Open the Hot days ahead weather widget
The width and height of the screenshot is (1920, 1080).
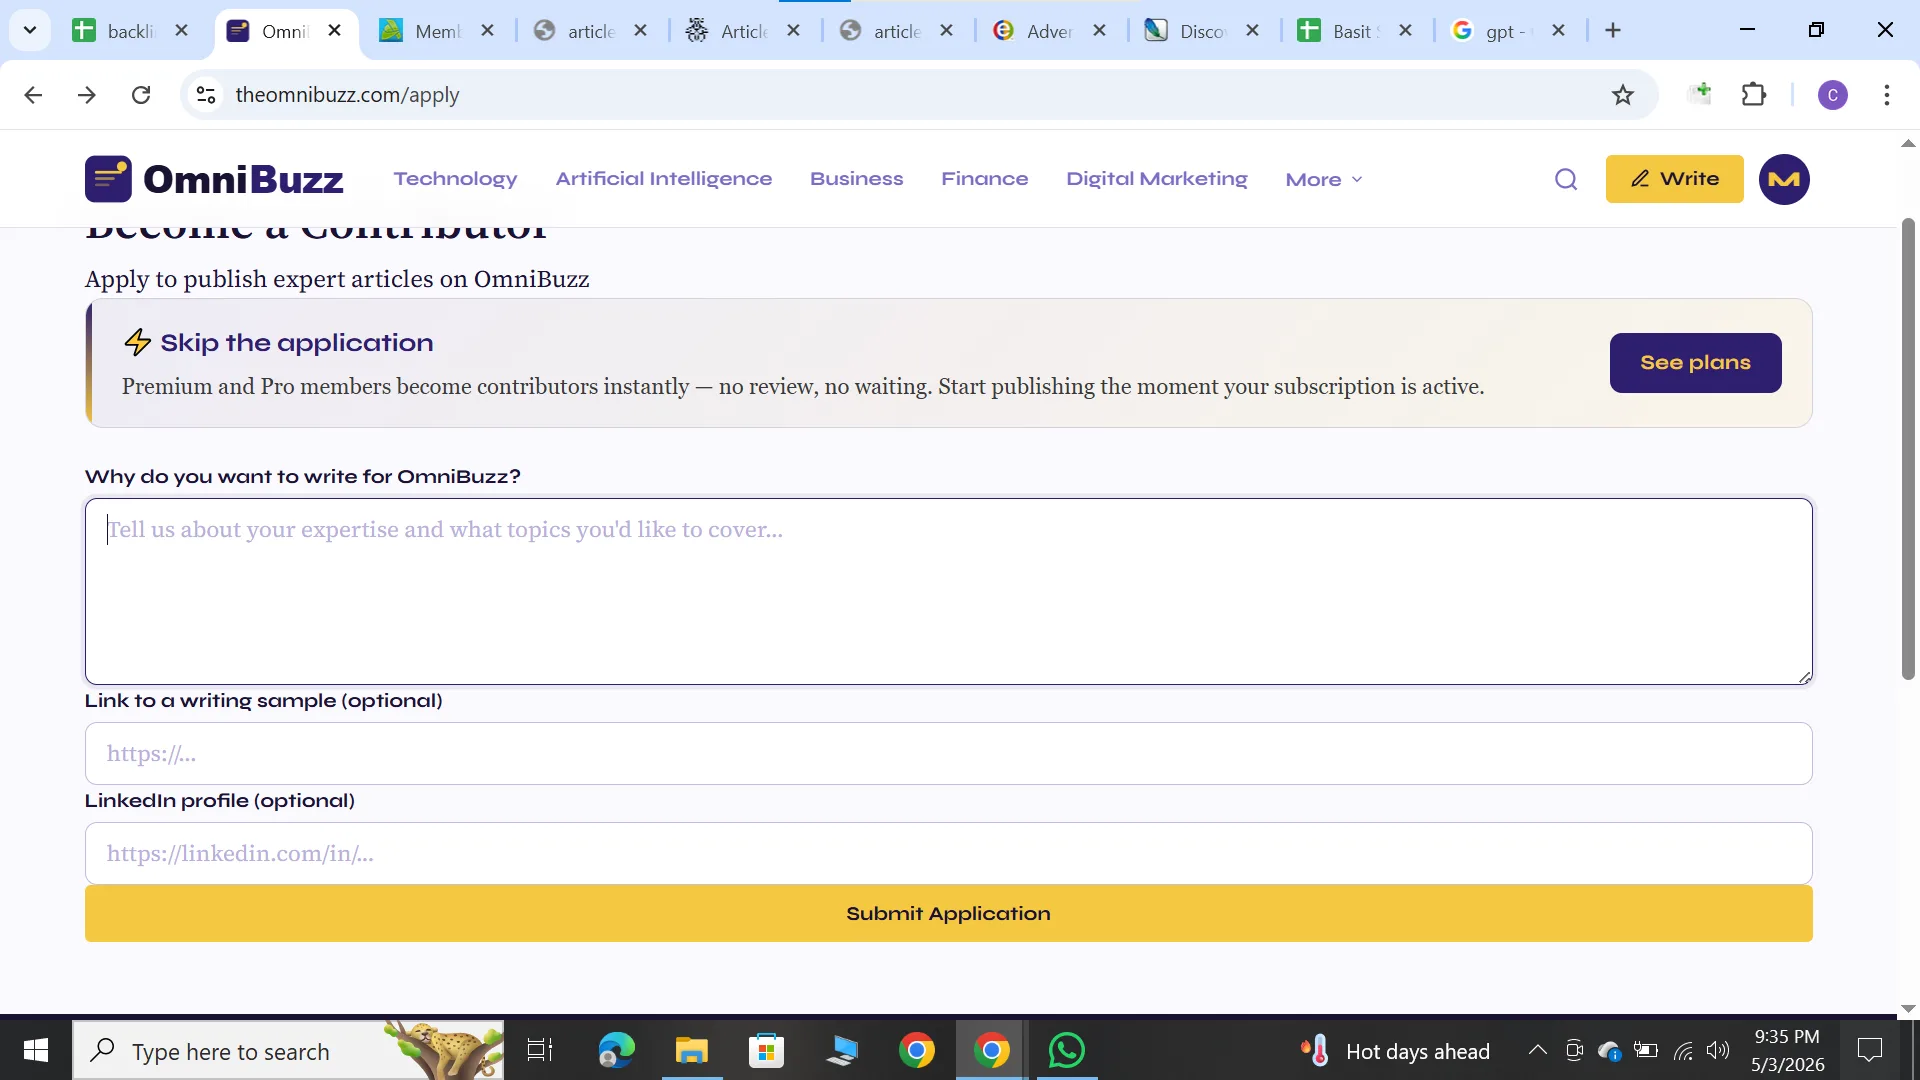click(x=1395, y=1051)
